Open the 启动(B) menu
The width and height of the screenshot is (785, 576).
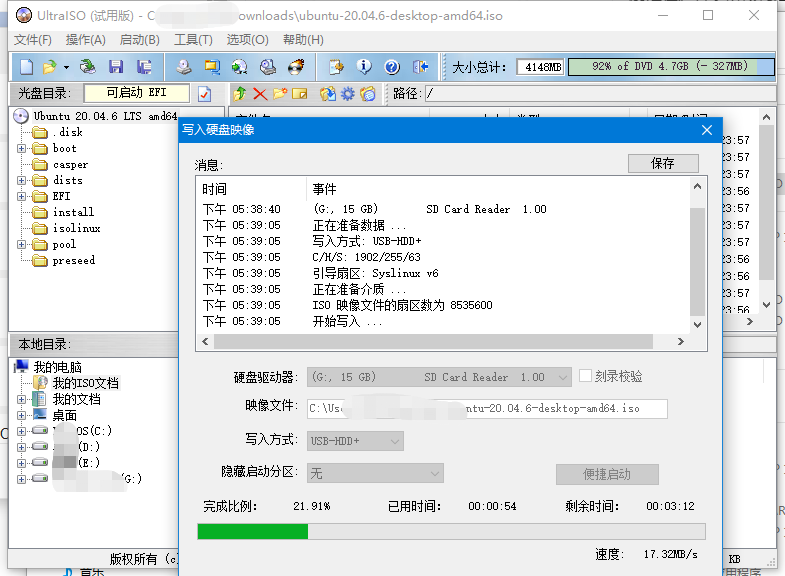click(x=140, y=40)
